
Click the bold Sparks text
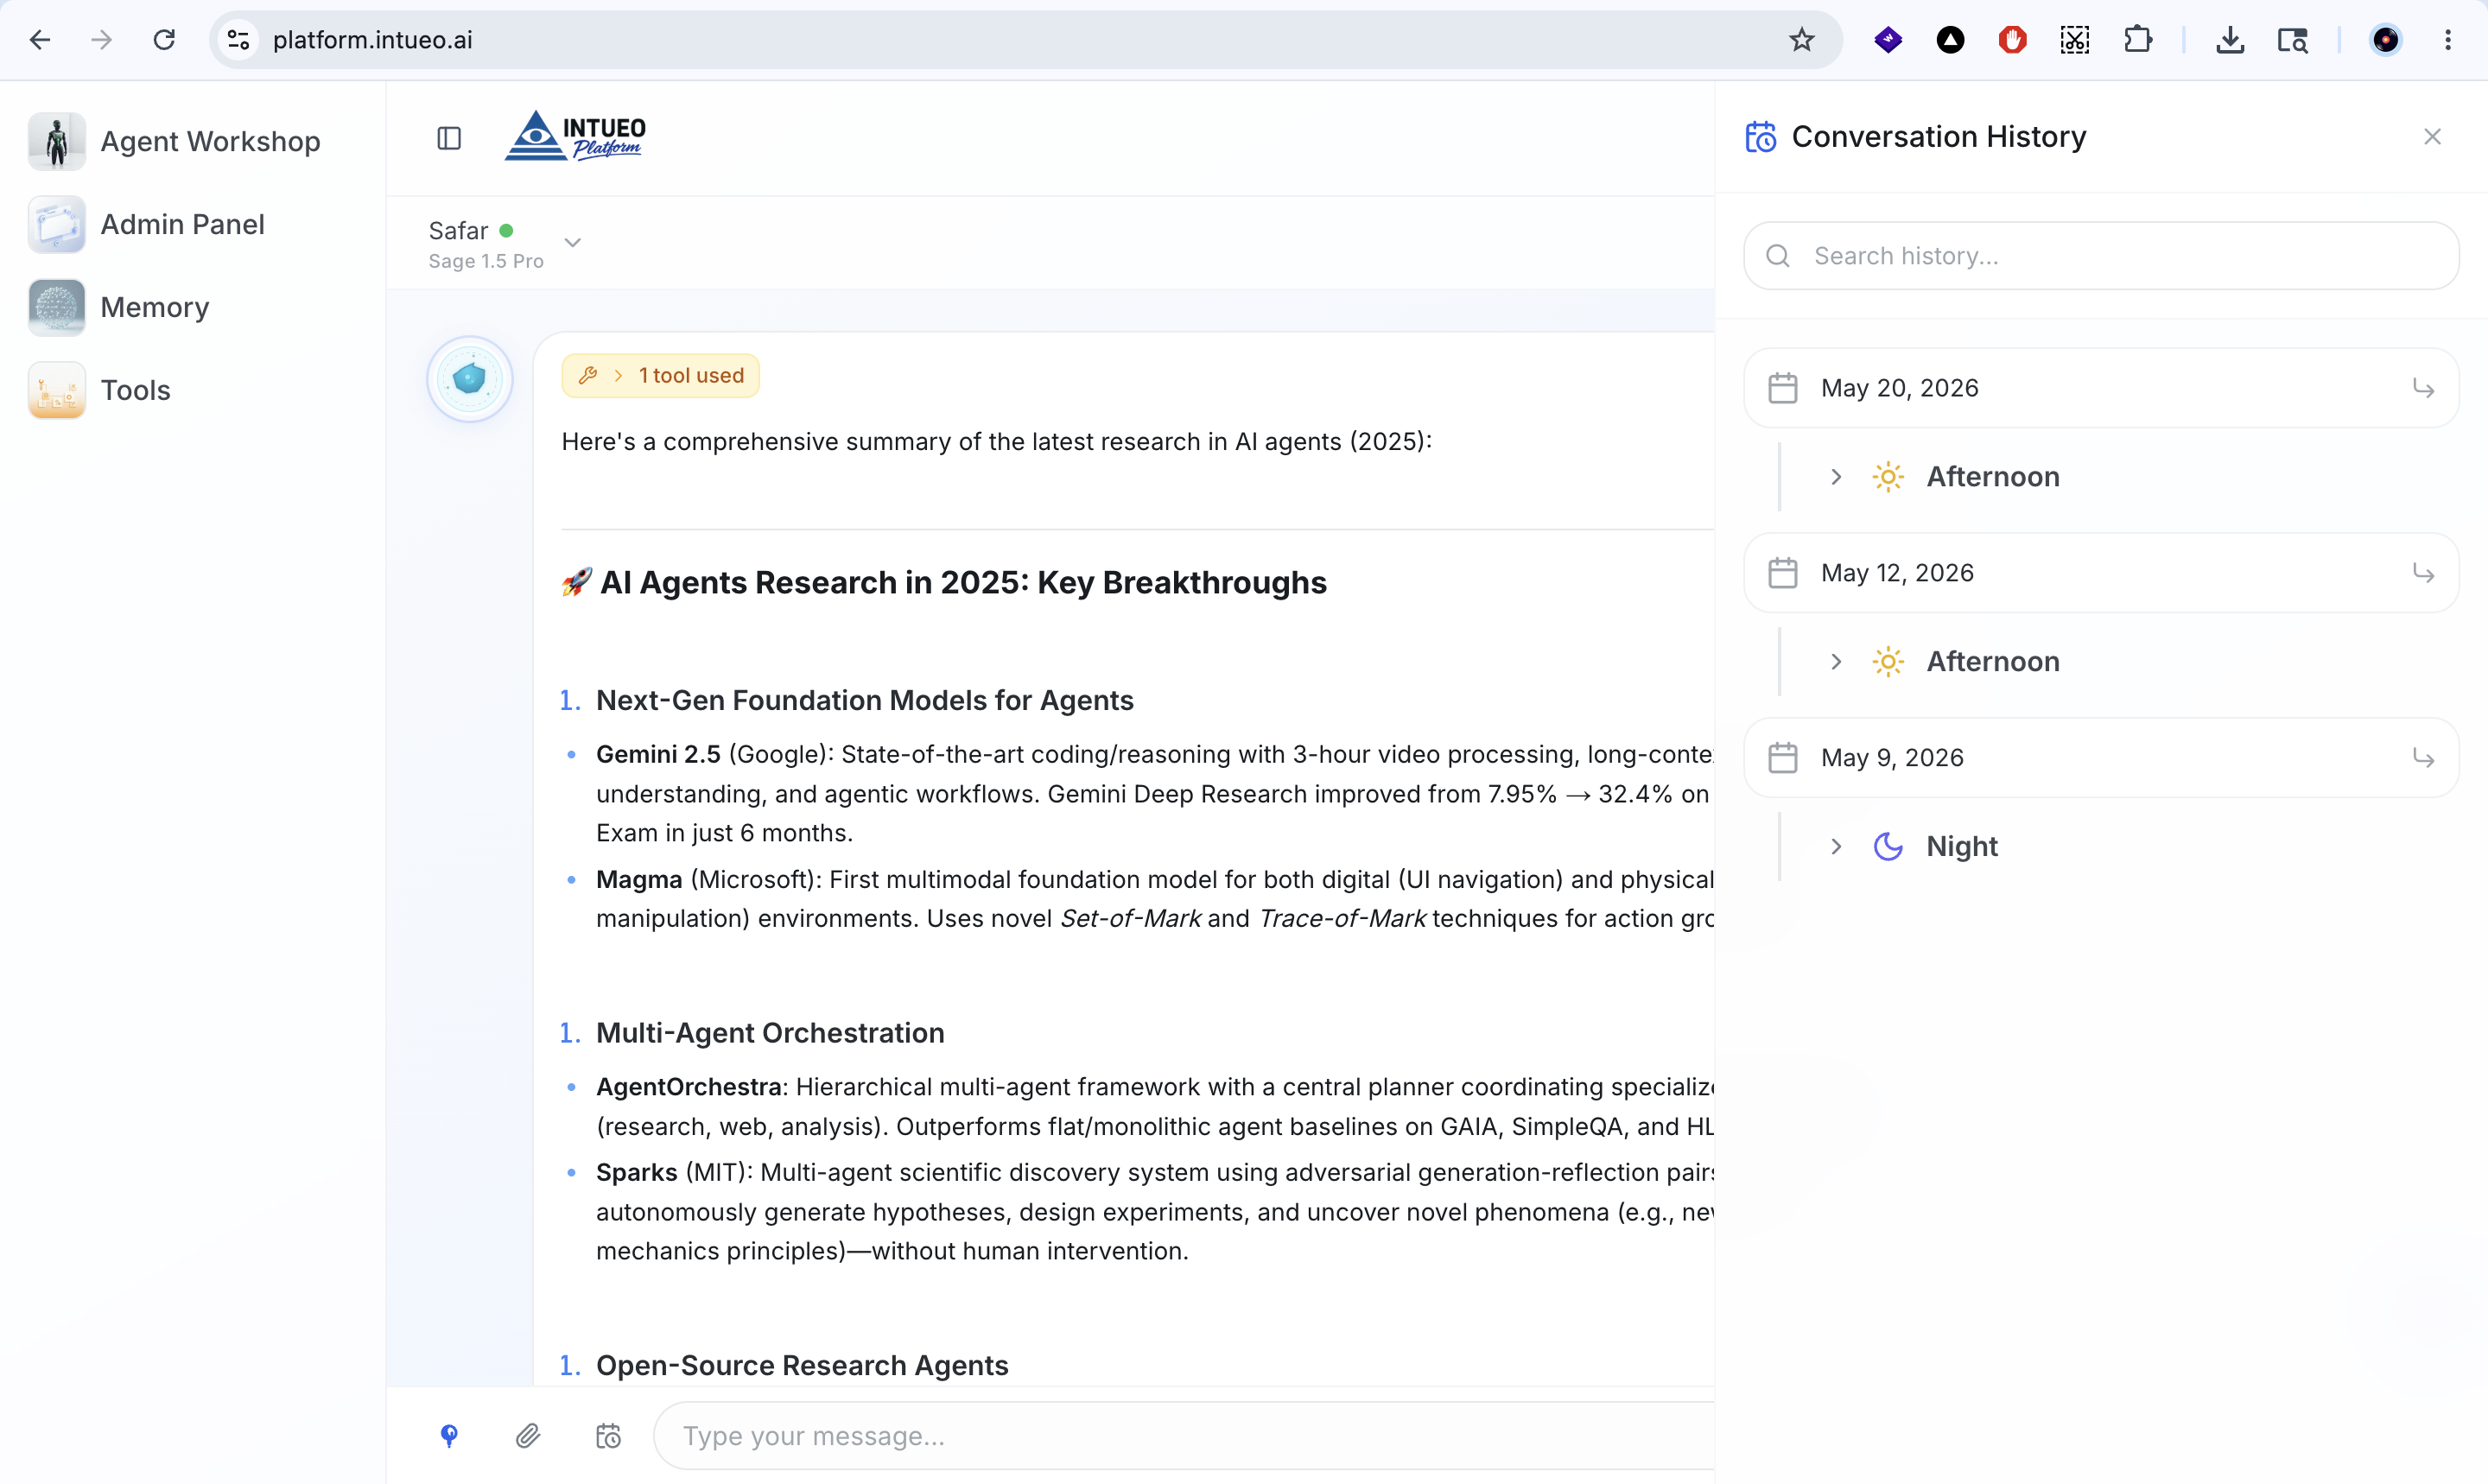[x=637, y=1173]
